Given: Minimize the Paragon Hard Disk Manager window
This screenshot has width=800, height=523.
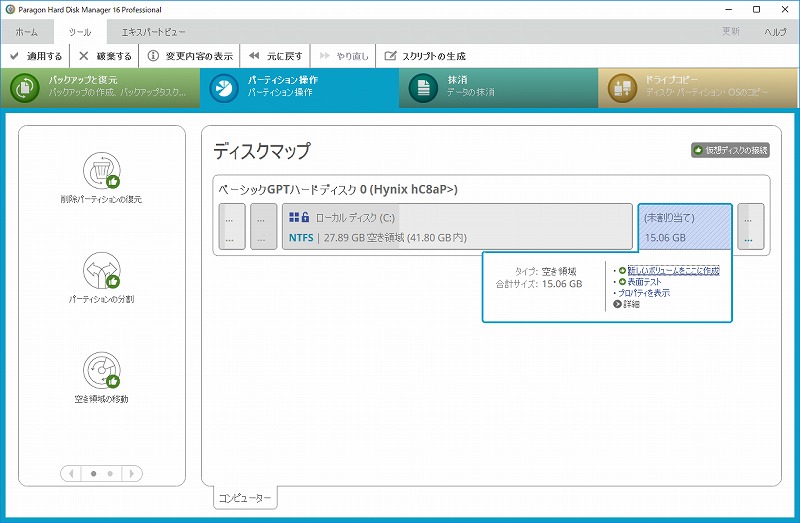Looking at the screenshot, I should (x=729, y=9).
